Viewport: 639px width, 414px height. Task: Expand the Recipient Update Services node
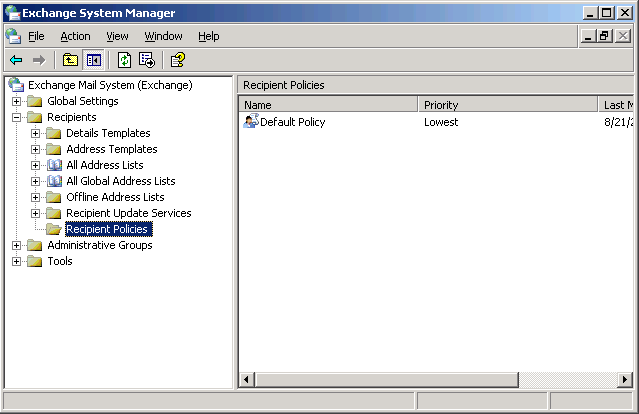click(35, 213)
